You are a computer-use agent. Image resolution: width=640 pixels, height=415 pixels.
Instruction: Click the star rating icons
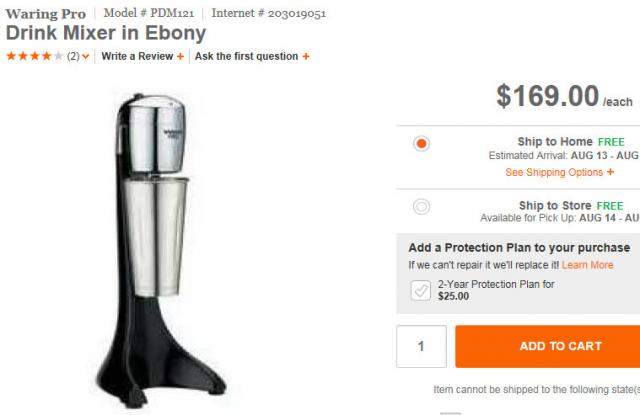pyautogui.click(x=35, y=57)
